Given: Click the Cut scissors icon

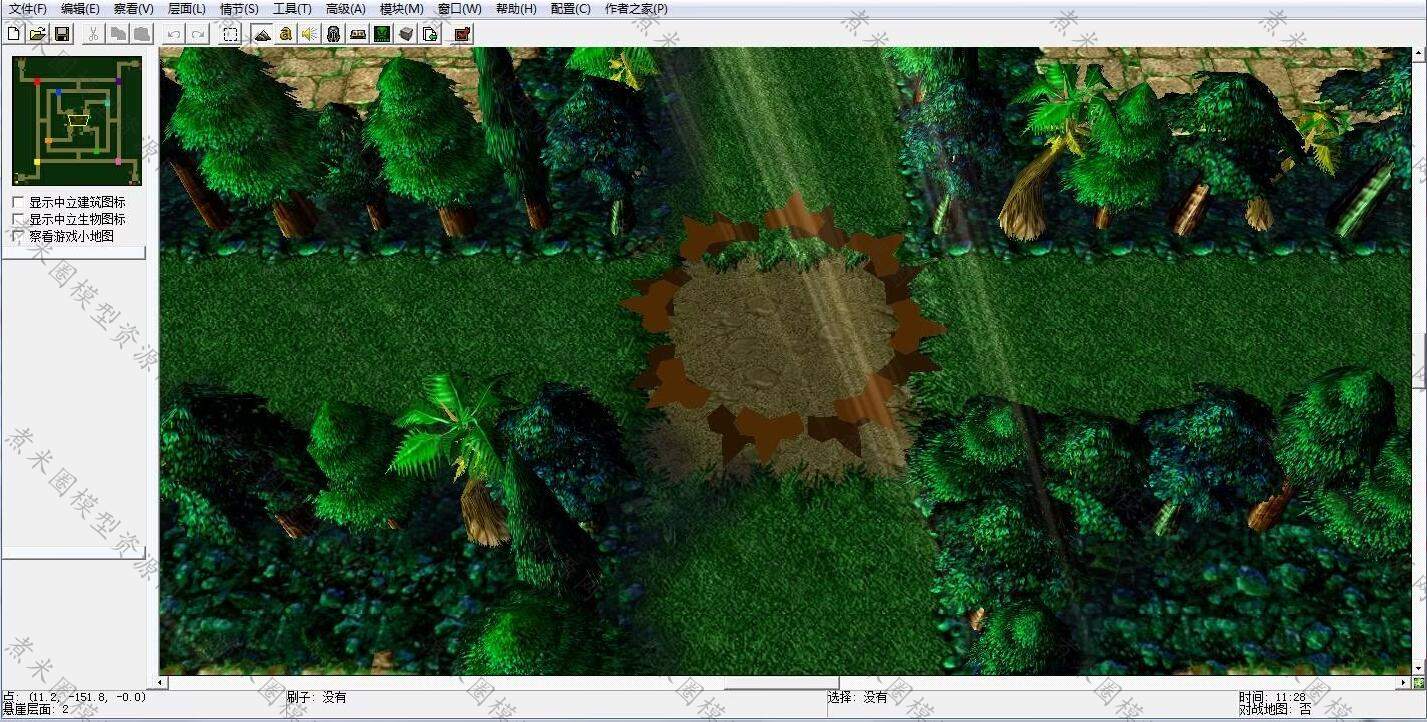Looking at the screenshot, I should coord(93,34).
